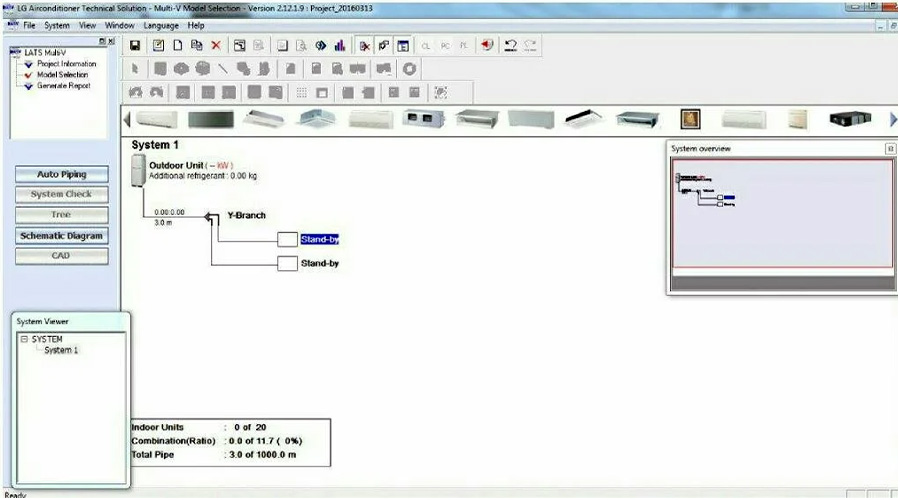Click the table window icon in toolbar

404,45
